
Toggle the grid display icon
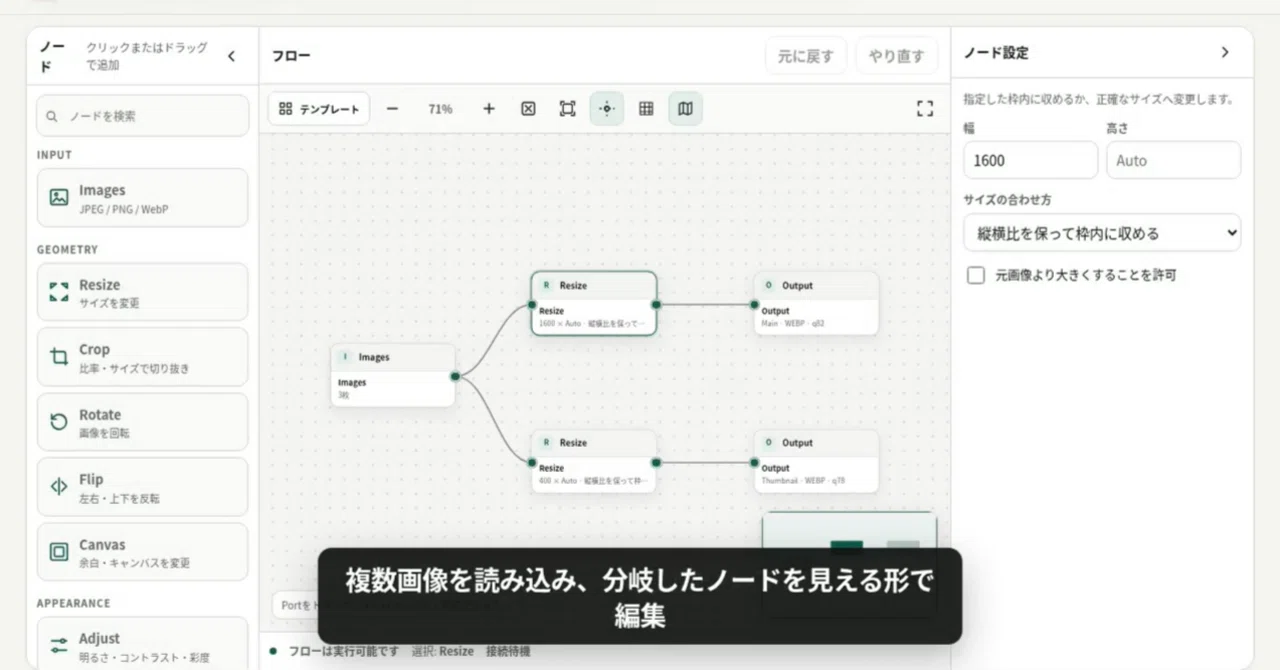[646, 109]
